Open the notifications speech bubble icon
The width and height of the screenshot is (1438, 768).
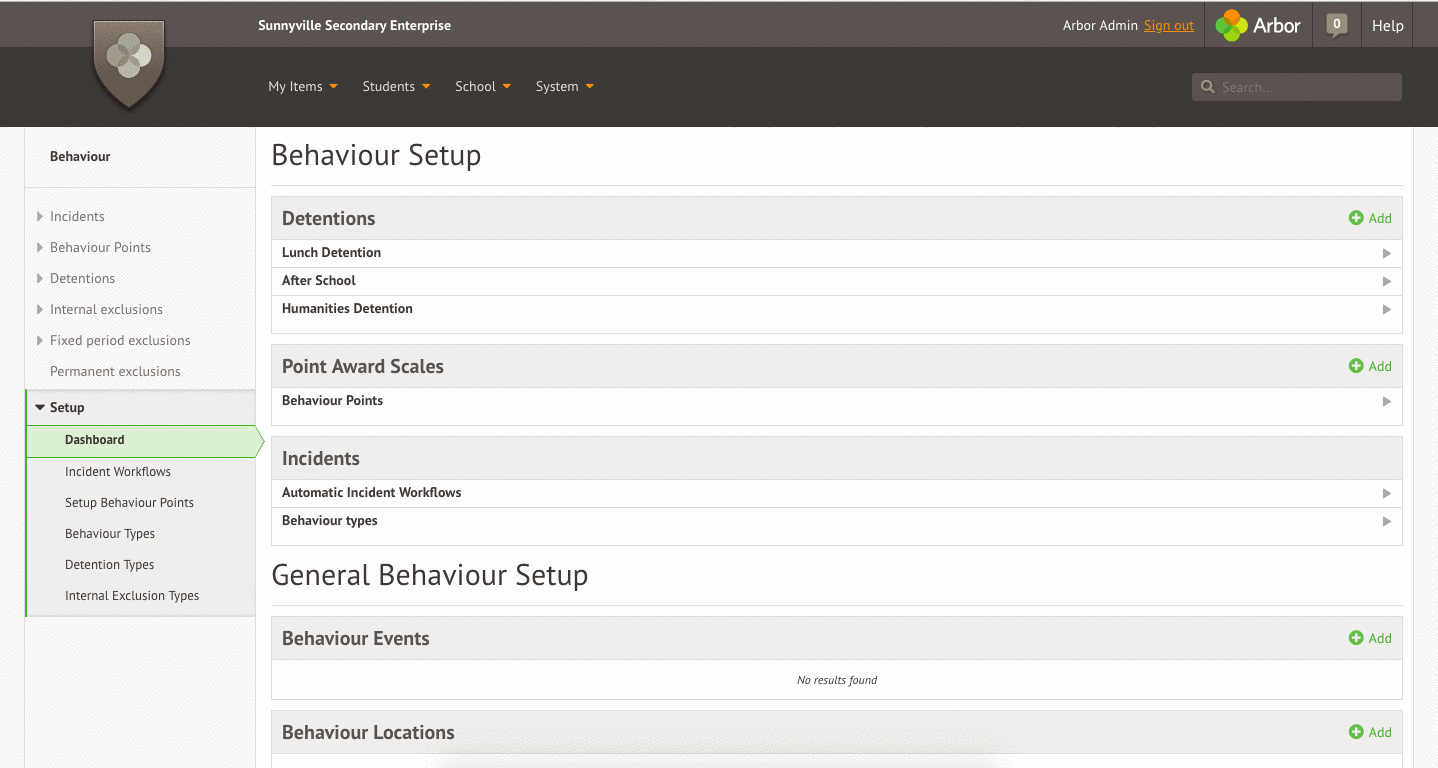(x=1336, y=25)
